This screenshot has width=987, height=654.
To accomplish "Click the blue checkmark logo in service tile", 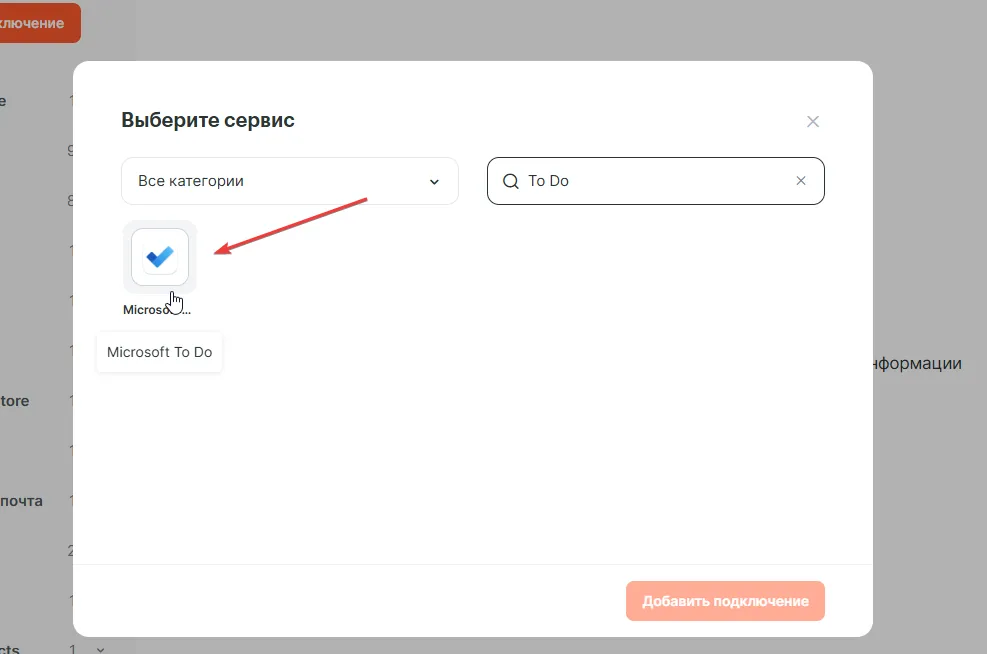I will point(160,257).
